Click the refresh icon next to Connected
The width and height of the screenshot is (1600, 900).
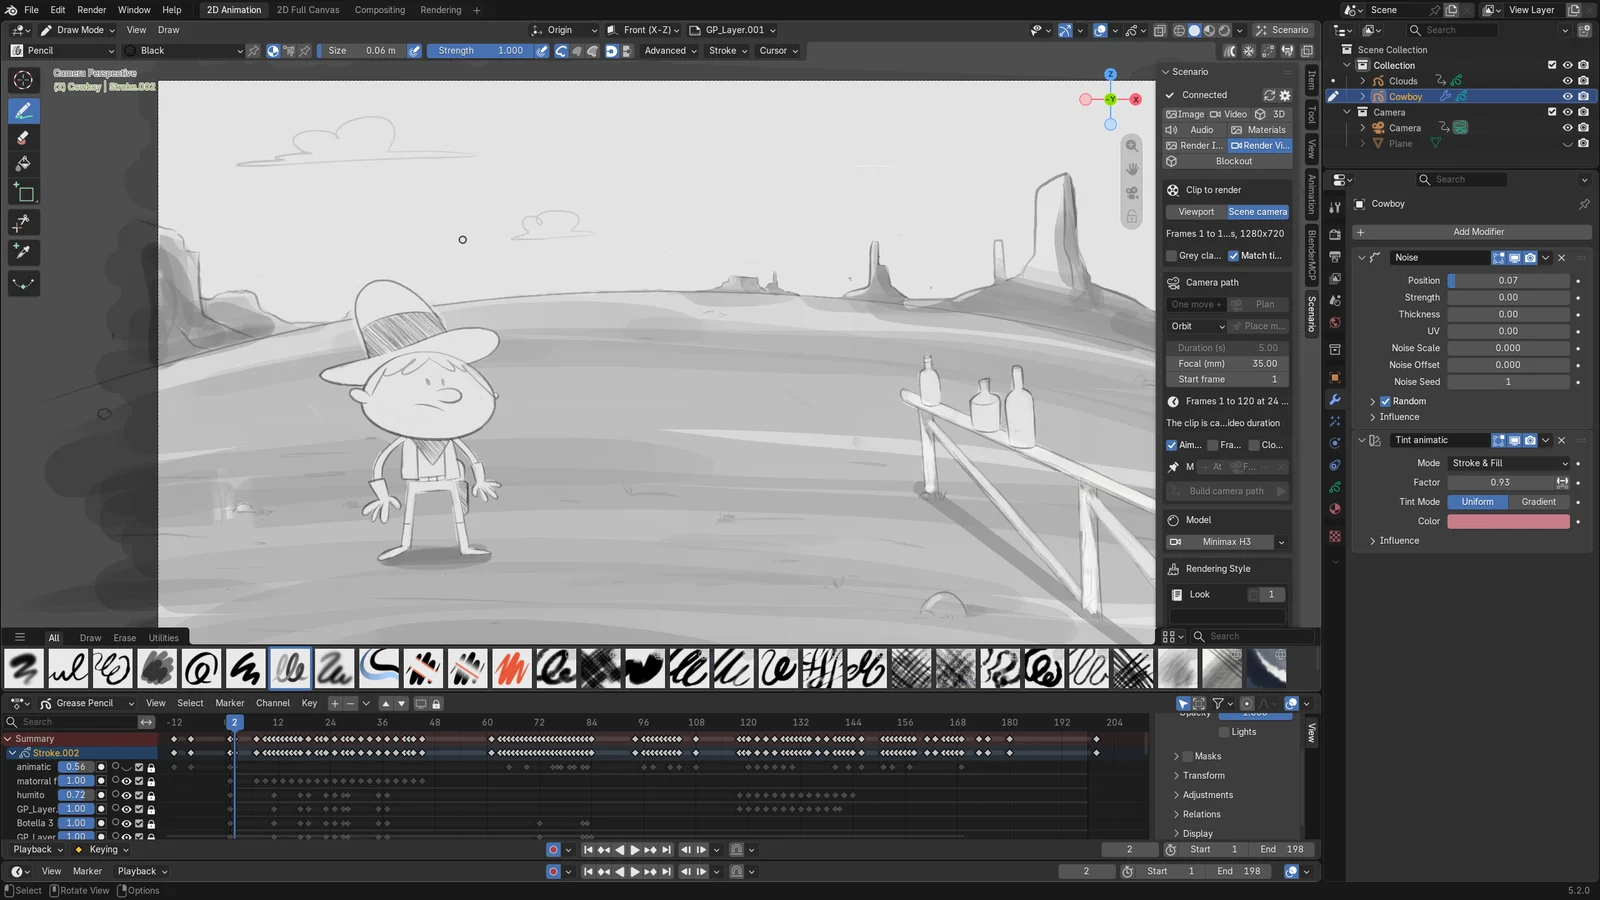pyautogui.click(x=1269, y=95)
